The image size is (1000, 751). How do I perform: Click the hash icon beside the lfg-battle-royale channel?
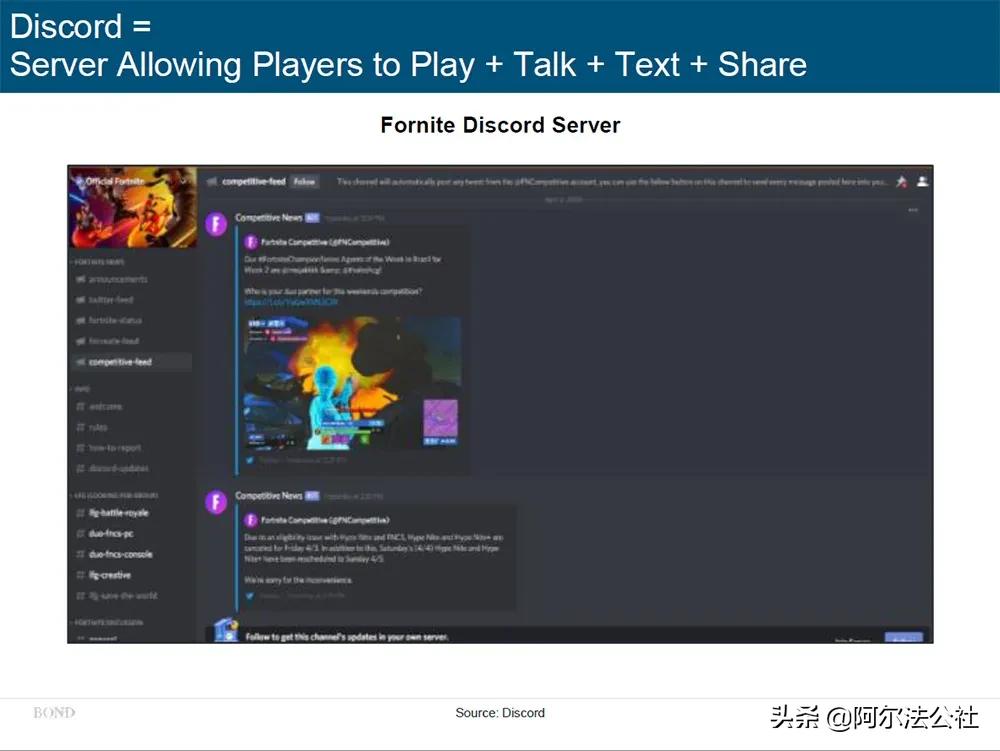81,513
